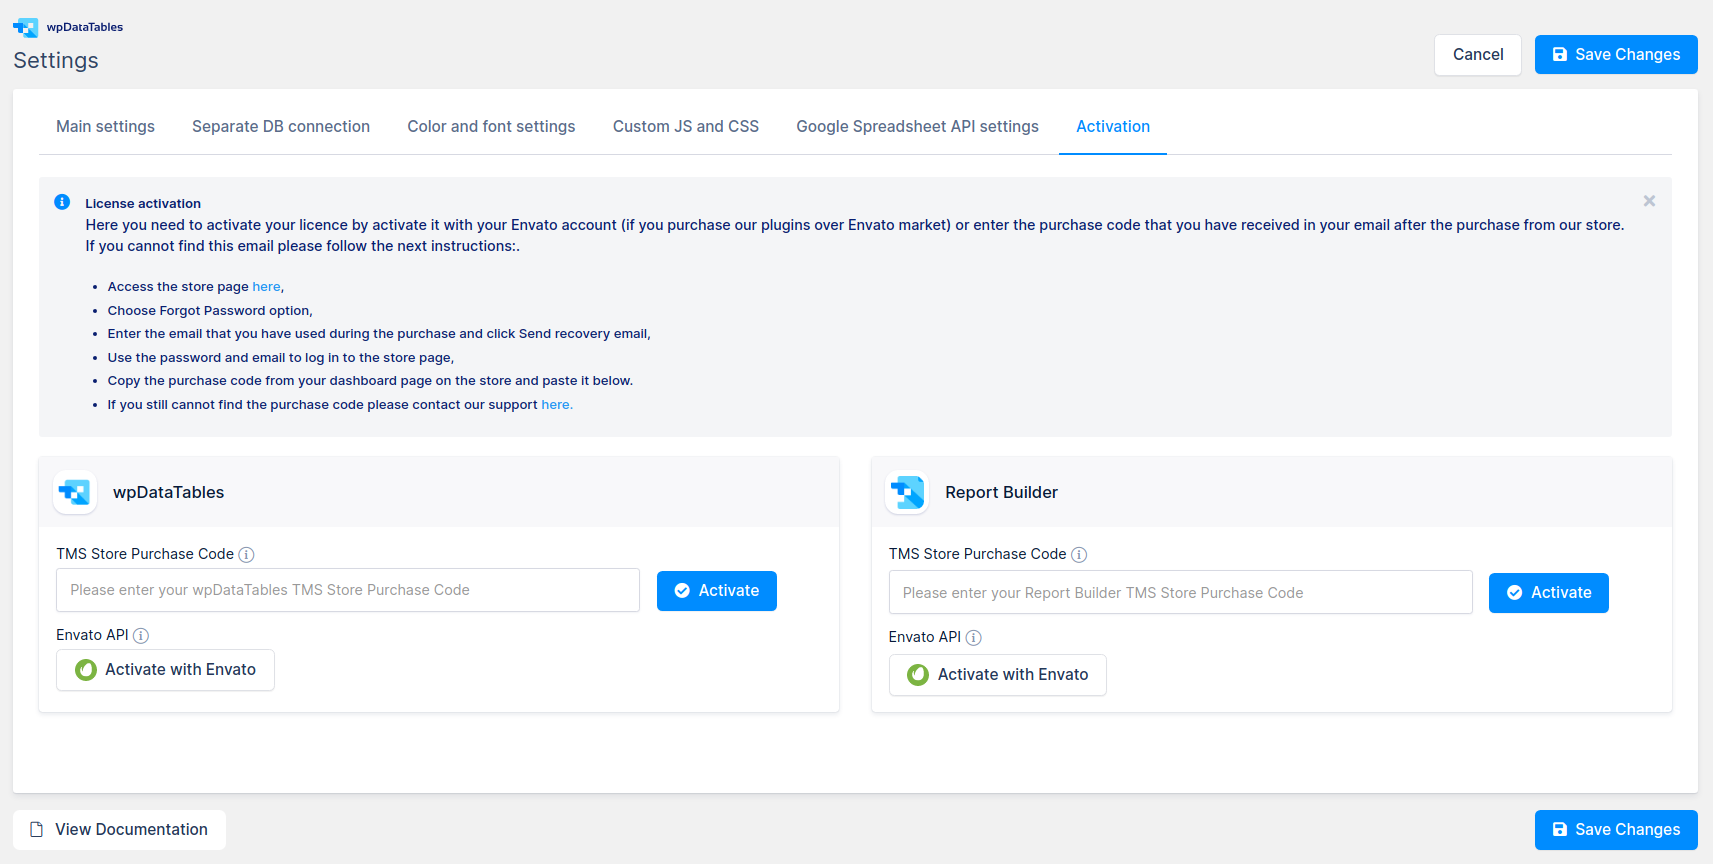Screen dimensions: 1713x864
Task: Open the store page 'here' link
Action: 266,287
